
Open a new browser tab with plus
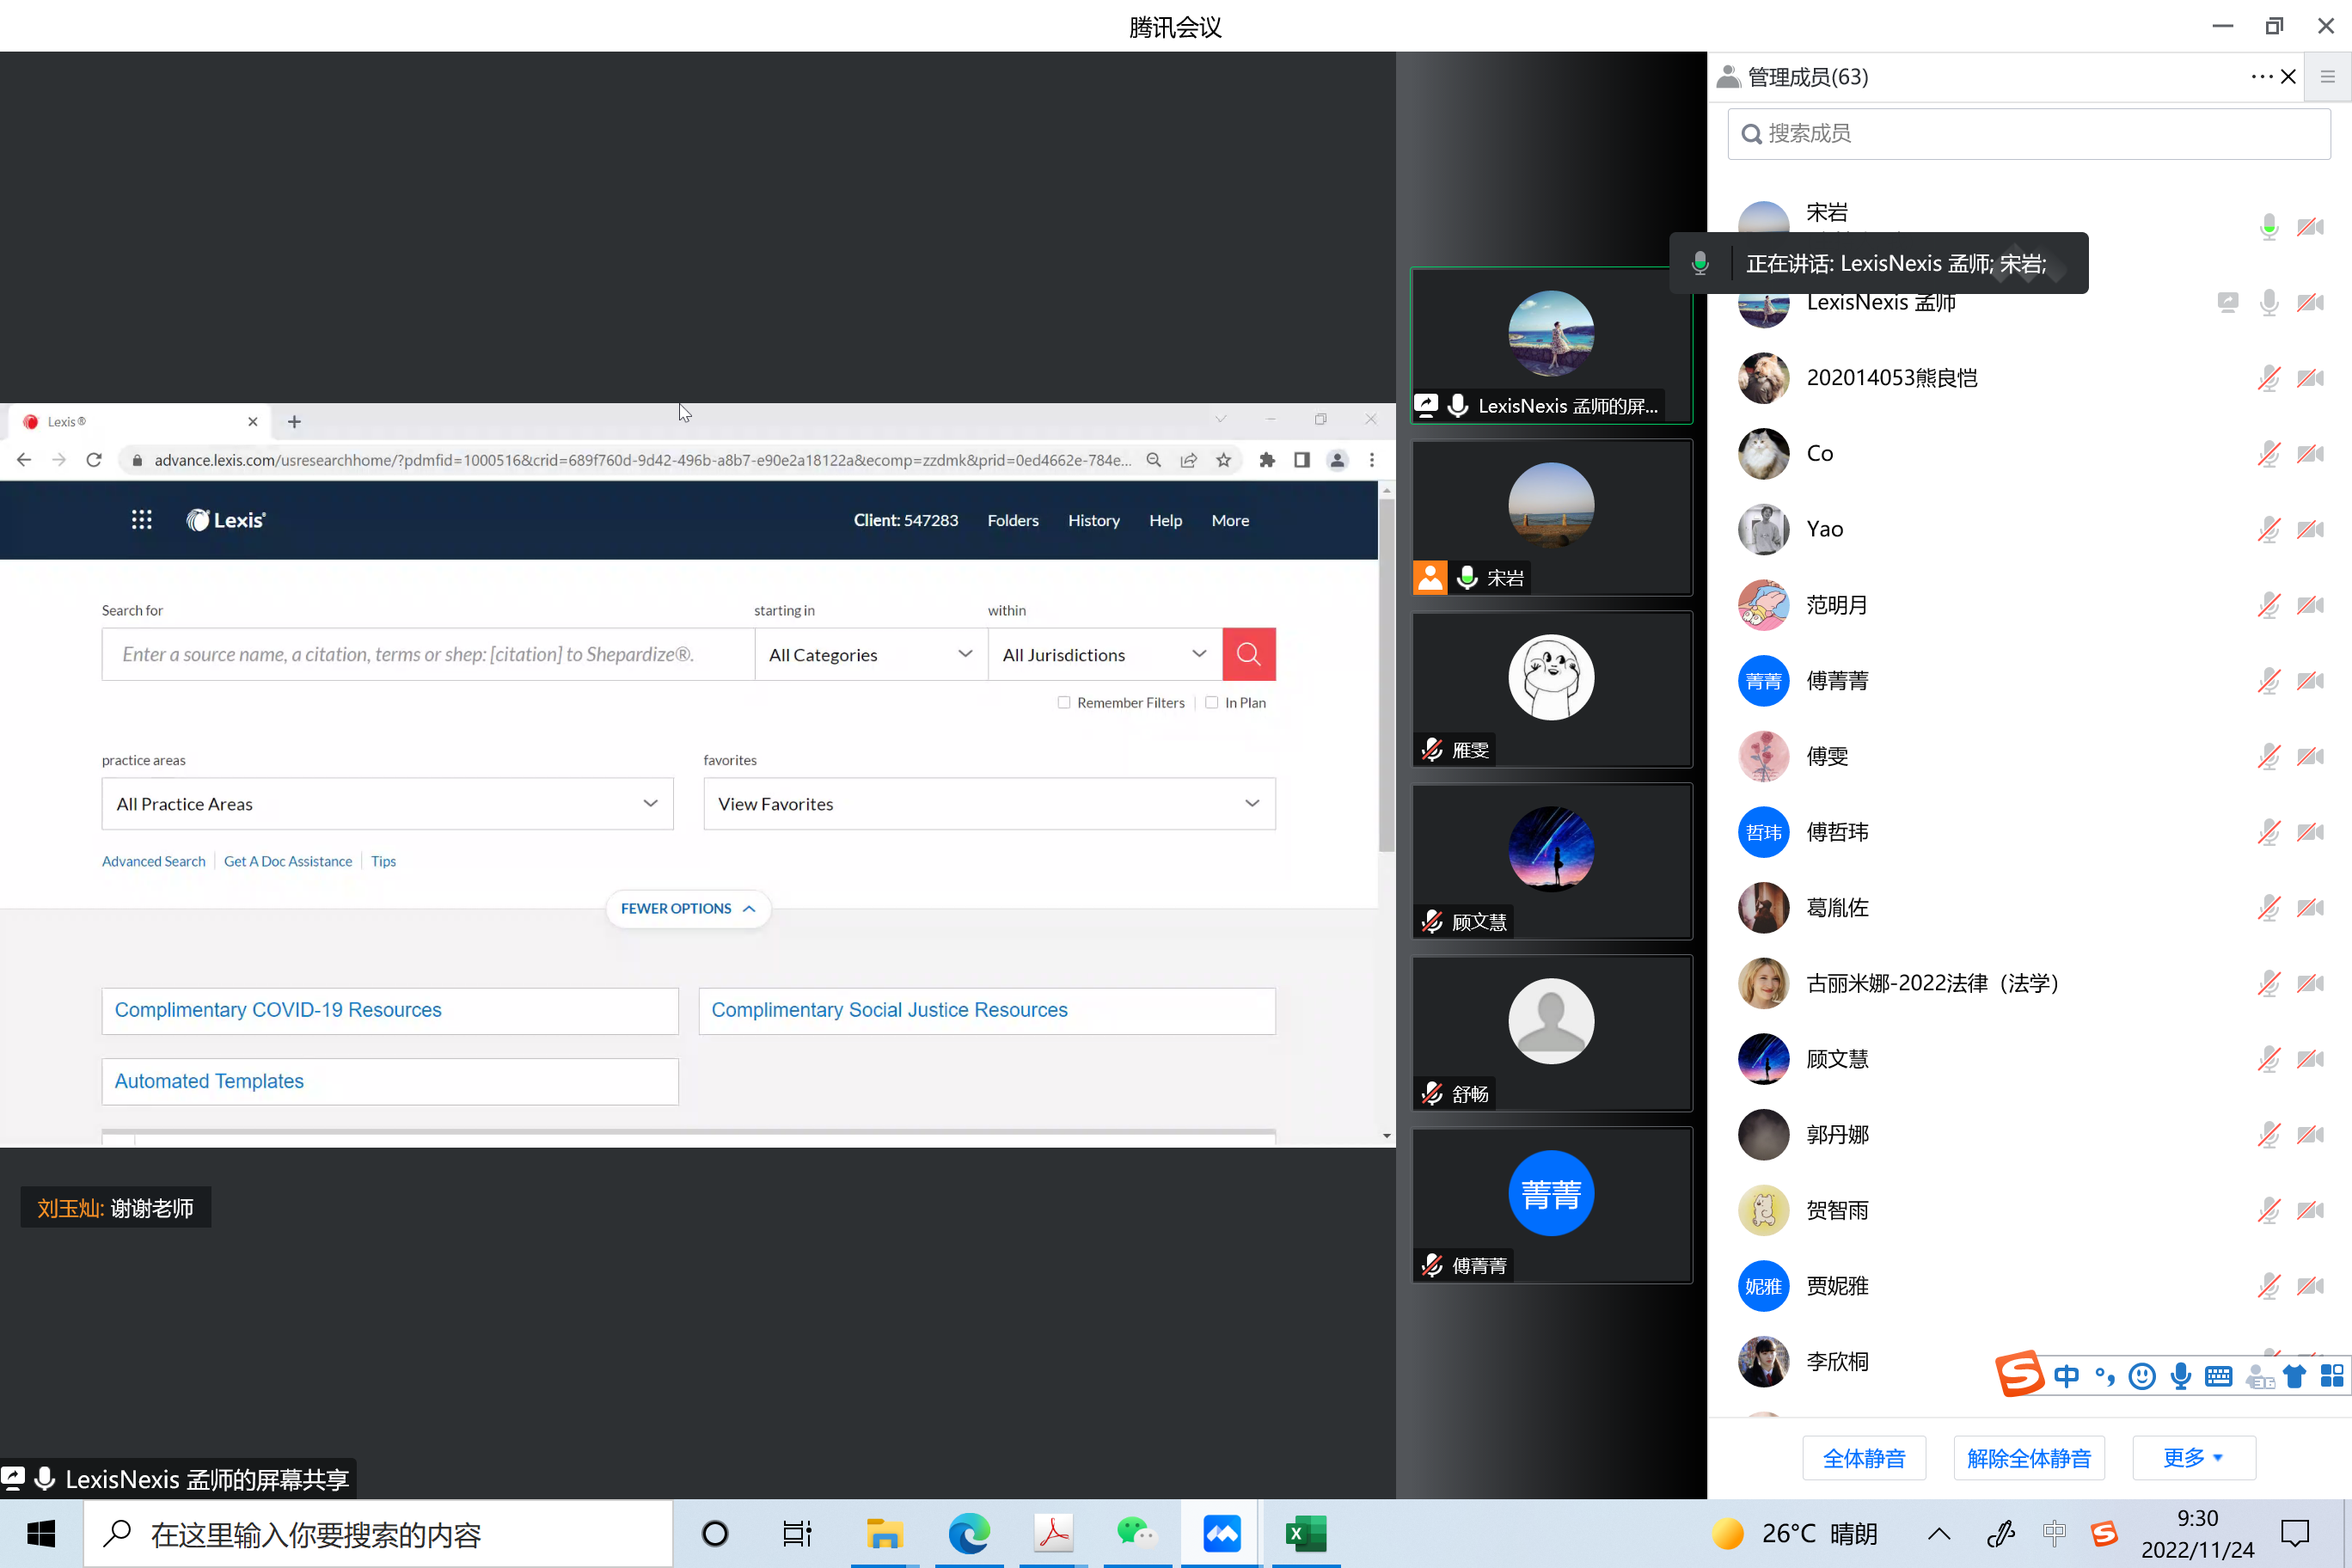pos(294,422)
